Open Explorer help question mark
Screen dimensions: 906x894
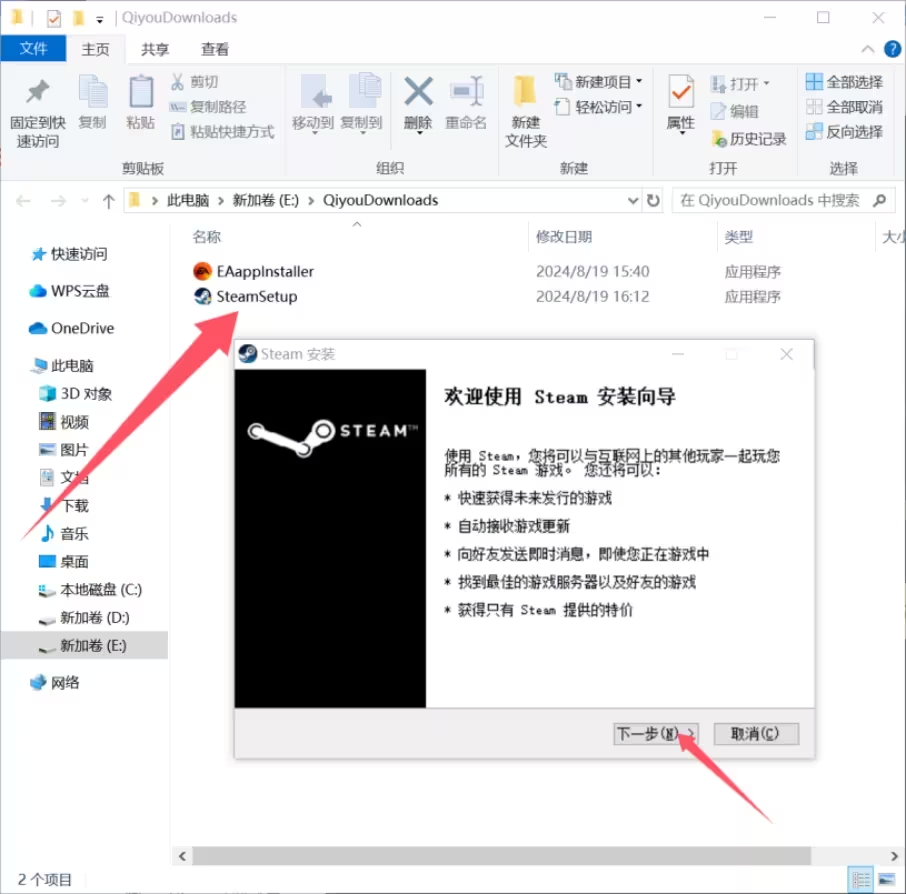[x=892, y=49]
